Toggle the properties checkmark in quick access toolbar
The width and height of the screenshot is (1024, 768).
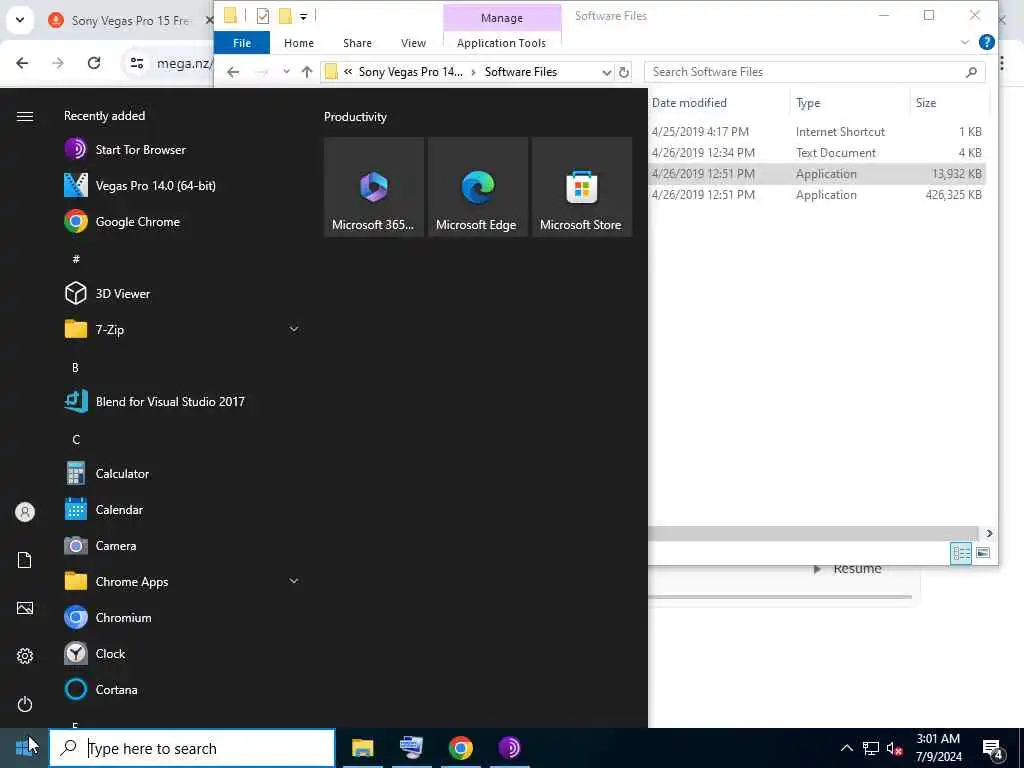pos(263,16)
